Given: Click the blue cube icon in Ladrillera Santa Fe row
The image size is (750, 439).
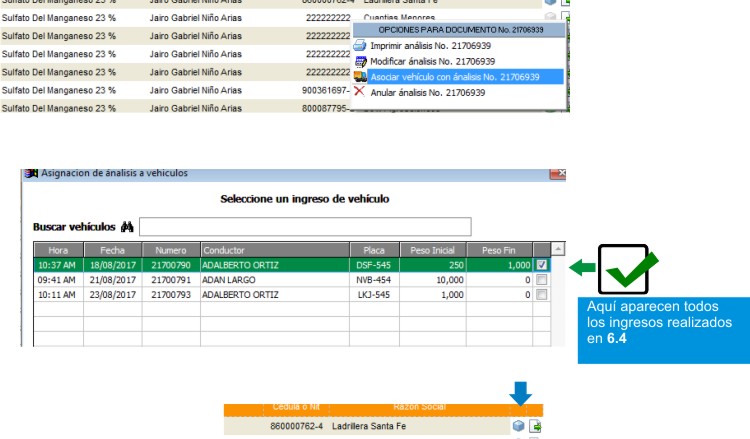Looking at the screenshot, I should [x=518, y=426].
